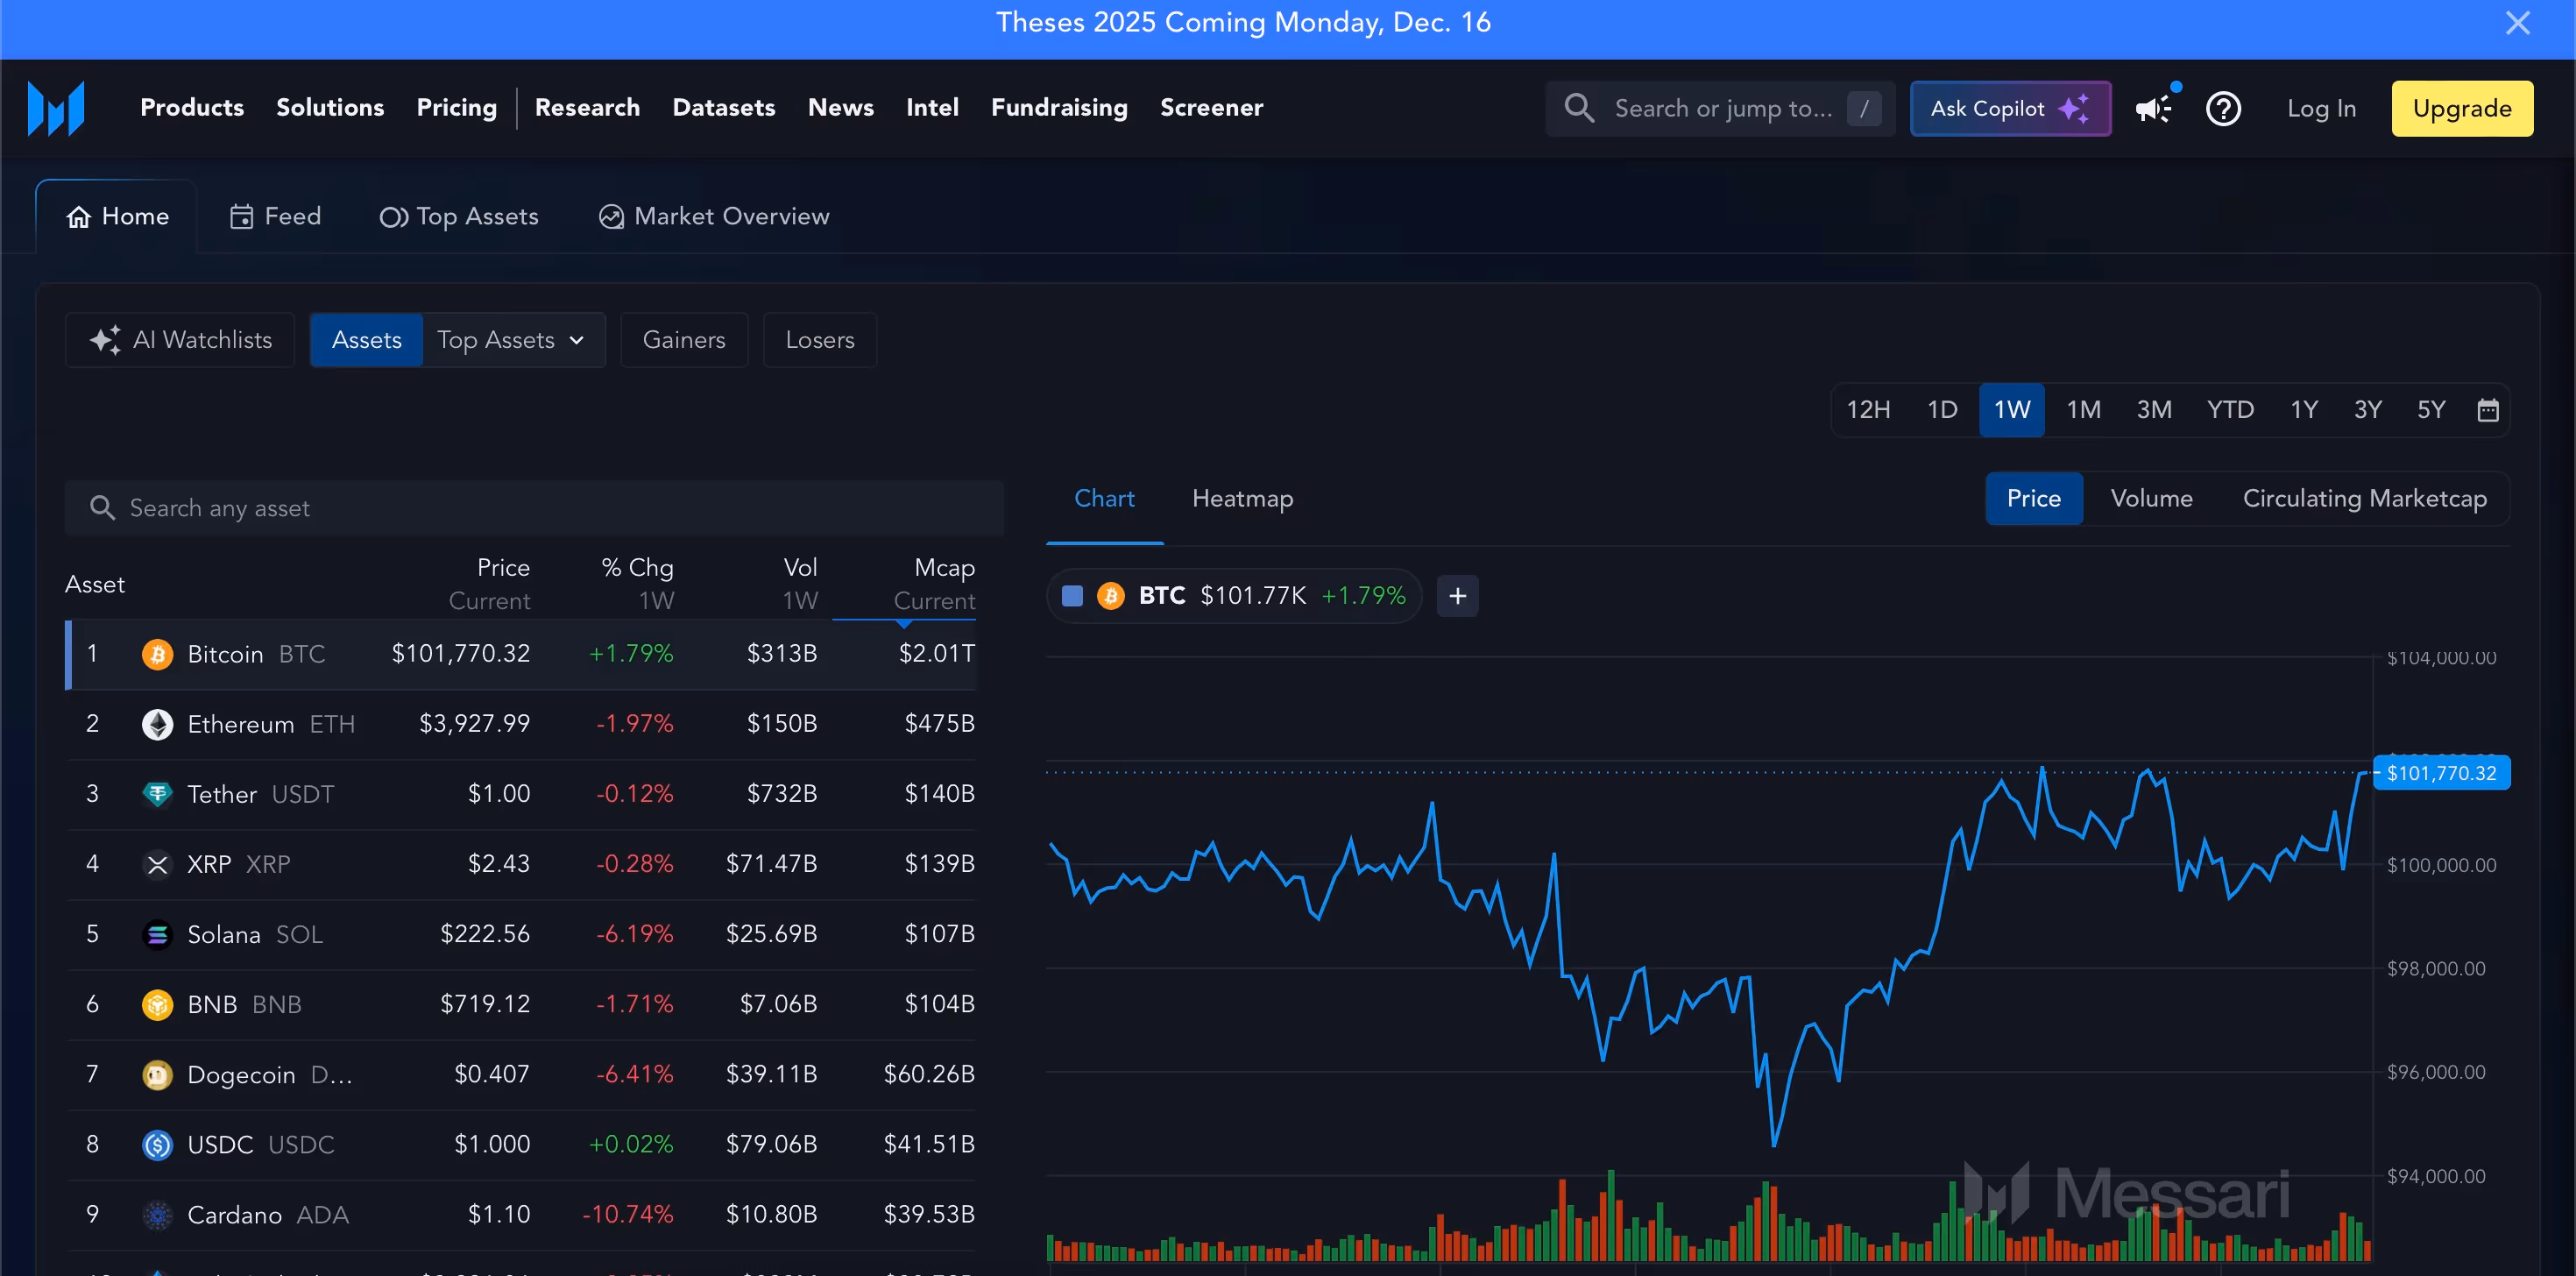Click the XRP coin icon in table

point(157,864)
